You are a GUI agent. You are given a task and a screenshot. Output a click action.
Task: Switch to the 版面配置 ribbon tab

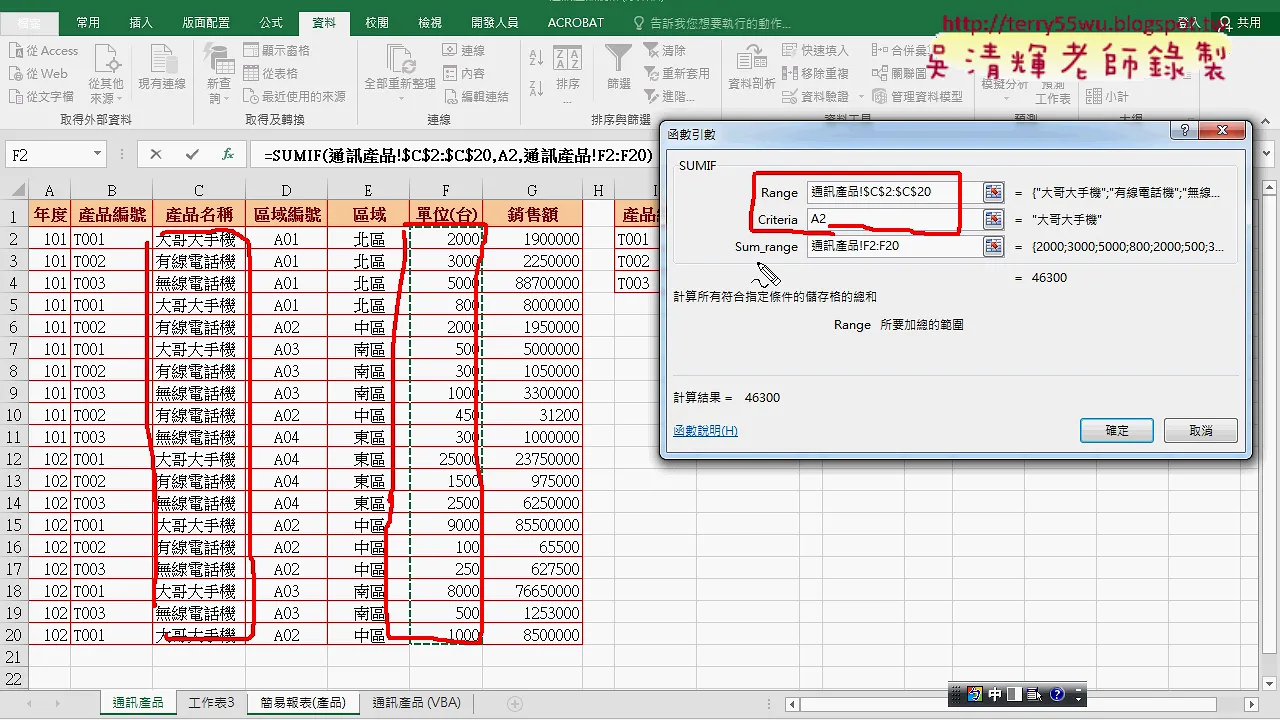click(x=205, y=22)
